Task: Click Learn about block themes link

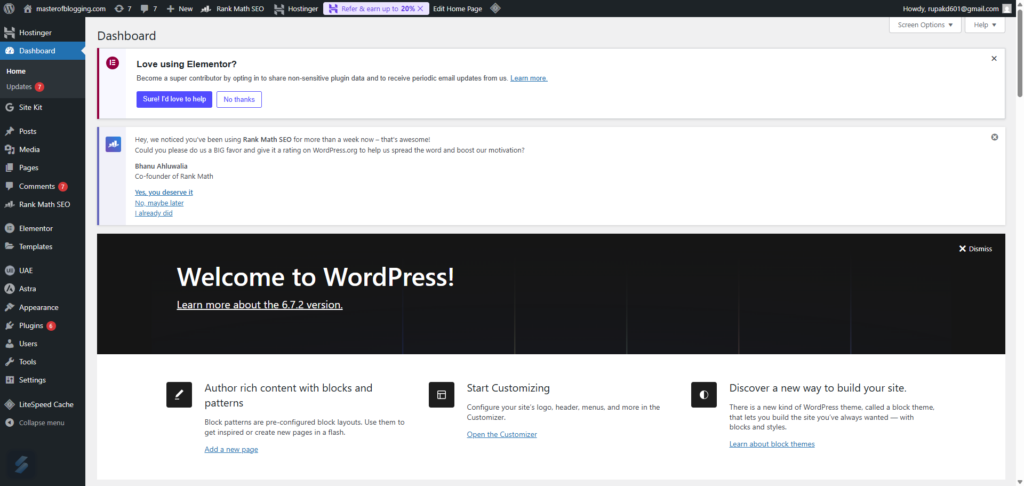Action: (772, 444)
